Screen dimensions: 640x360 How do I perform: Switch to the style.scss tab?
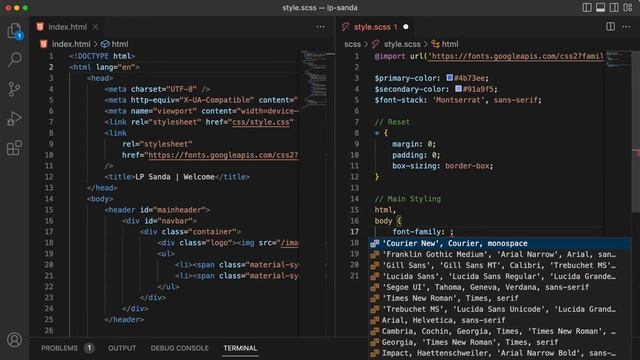pos(376,27)
